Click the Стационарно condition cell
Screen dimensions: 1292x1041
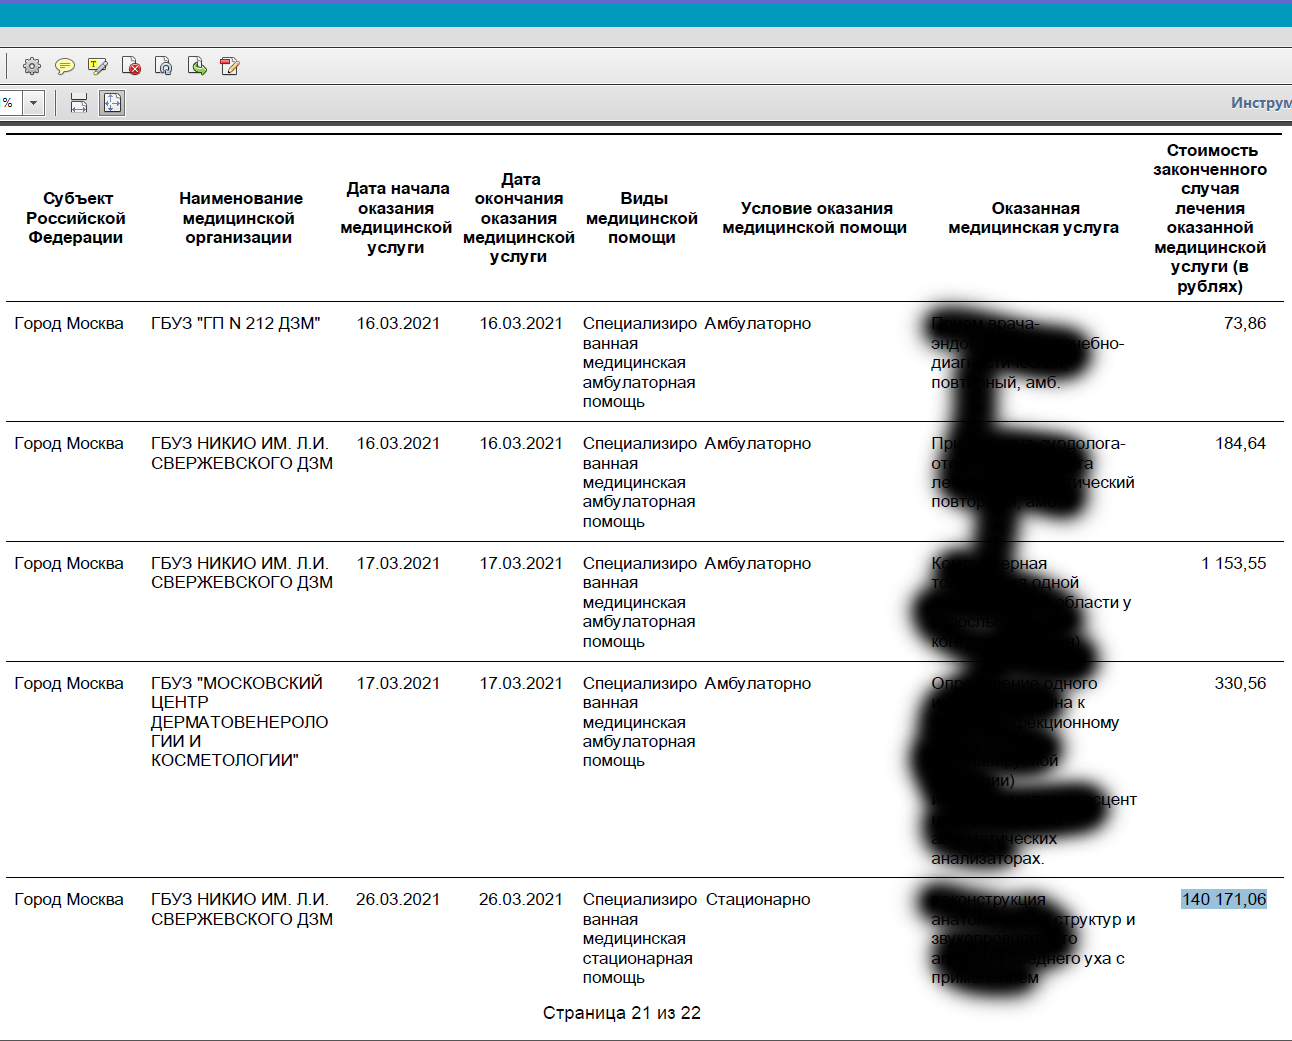(758, 900)
